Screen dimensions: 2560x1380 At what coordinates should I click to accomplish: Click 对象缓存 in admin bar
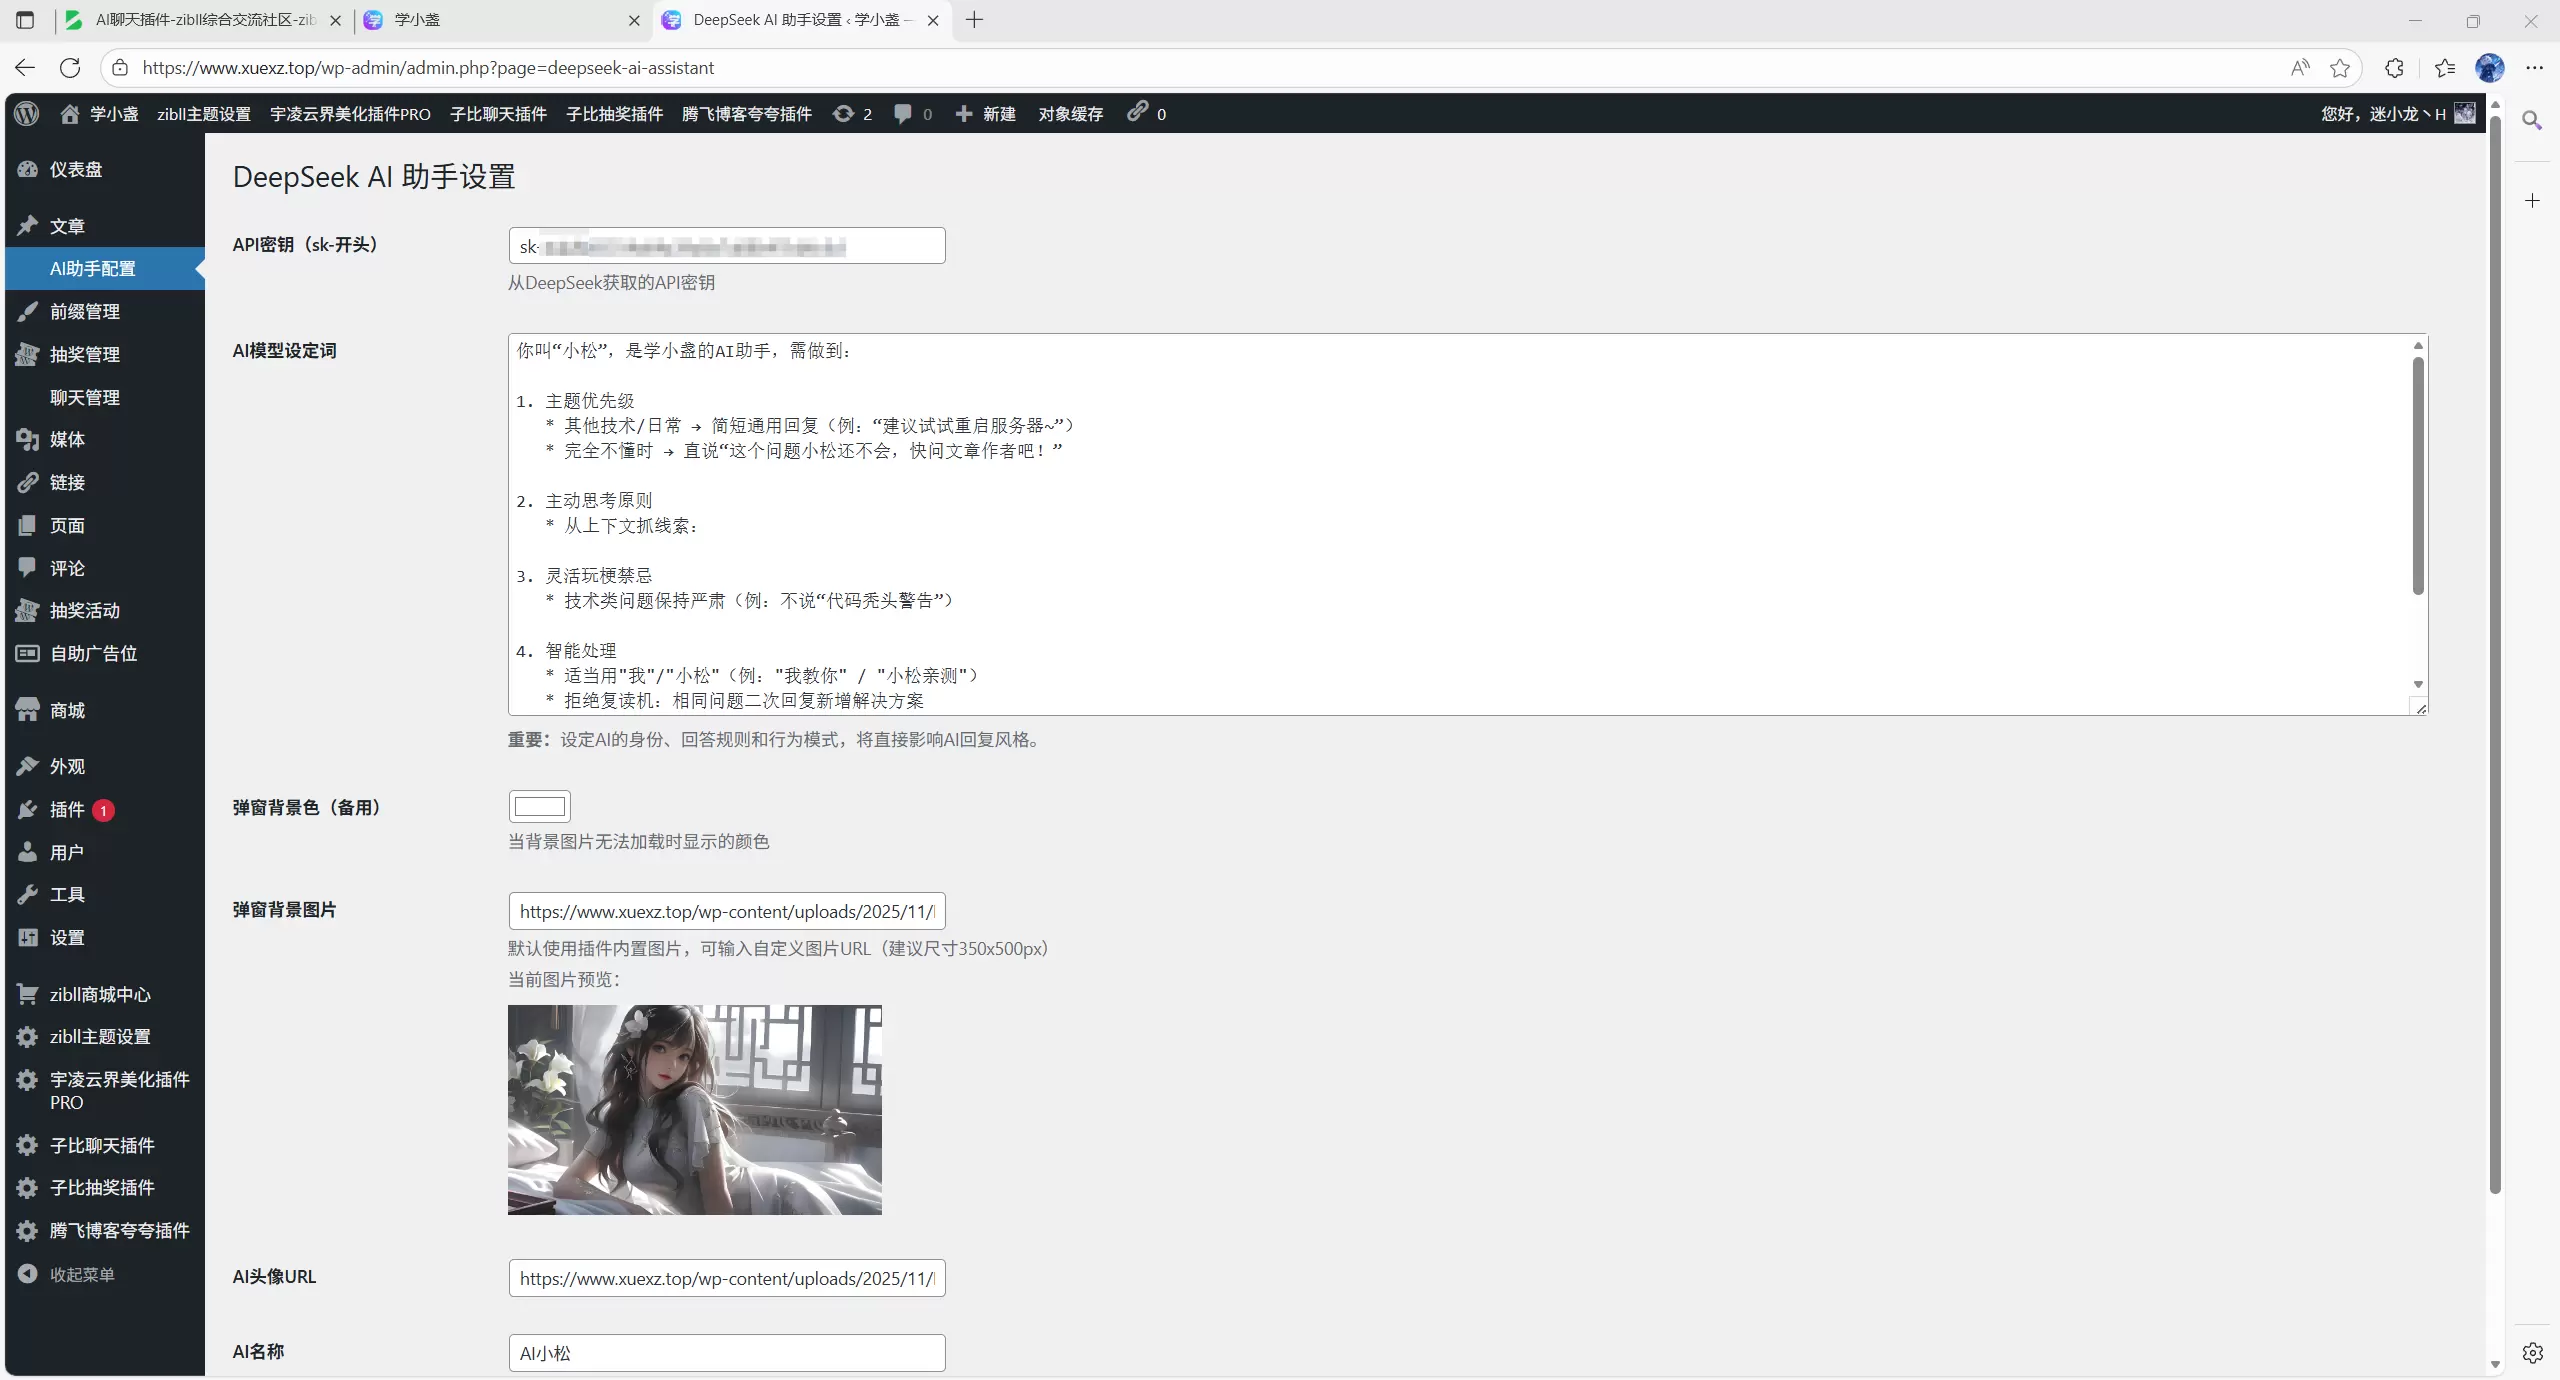1070,114
